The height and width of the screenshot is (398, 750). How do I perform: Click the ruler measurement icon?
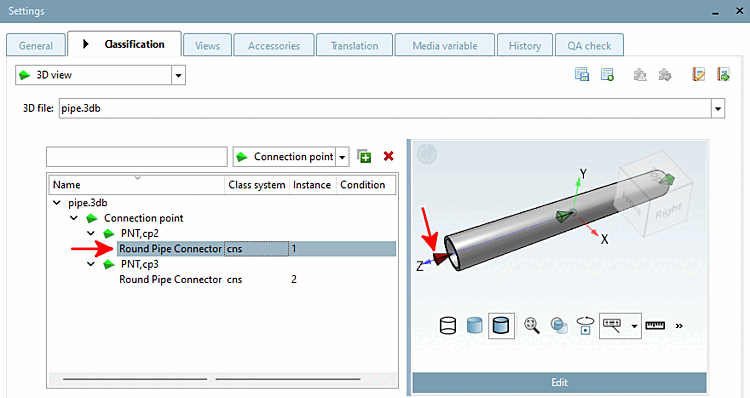tap(655, 326)
